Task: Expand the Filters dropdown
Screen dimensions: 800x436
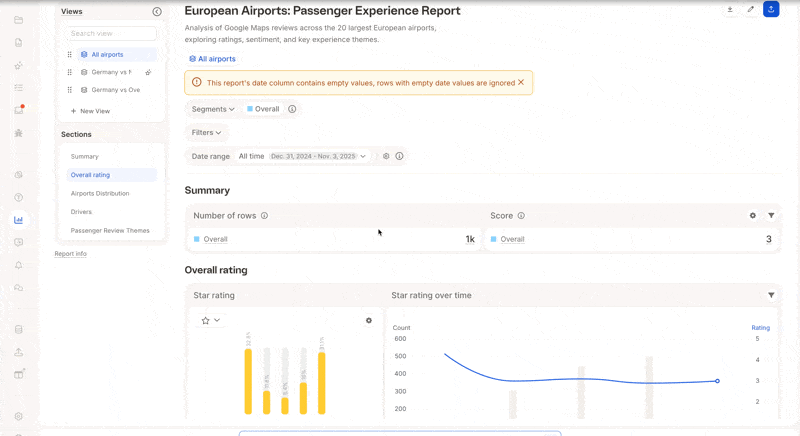Action: point(206,133)
